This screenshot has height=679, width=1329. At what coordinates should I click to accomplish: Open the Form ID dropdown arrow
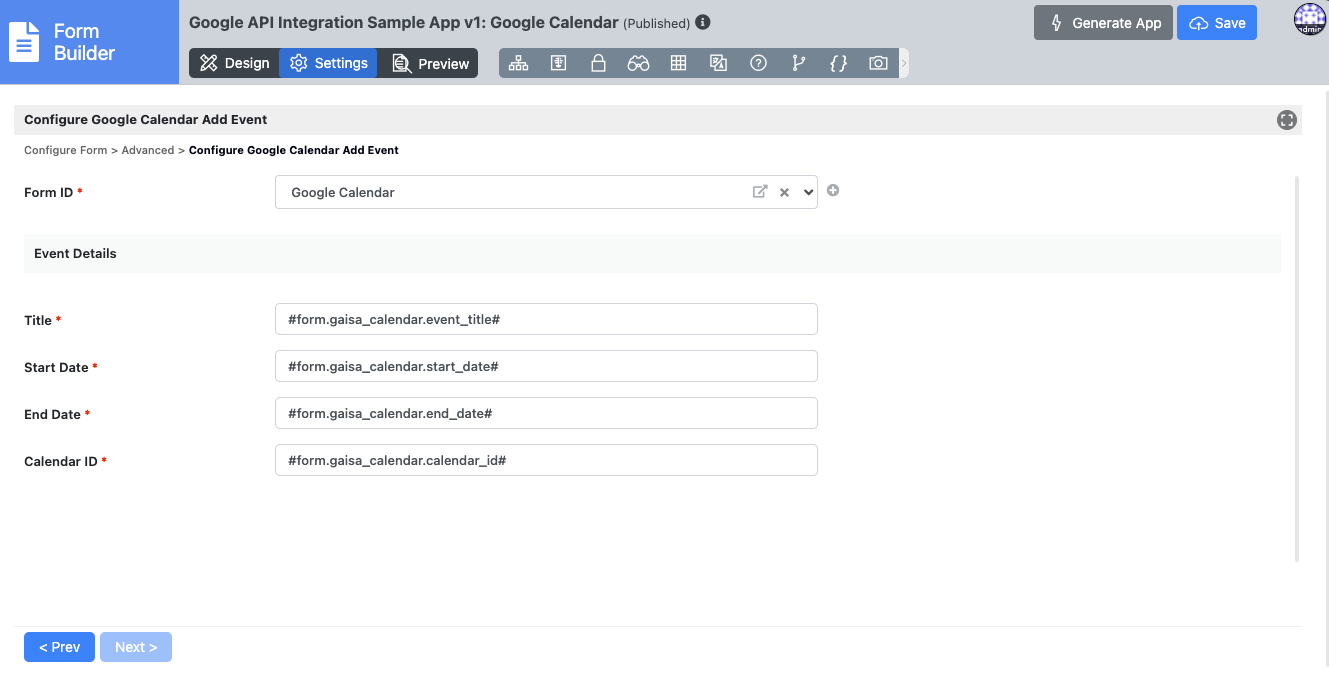tap(808, 192)
